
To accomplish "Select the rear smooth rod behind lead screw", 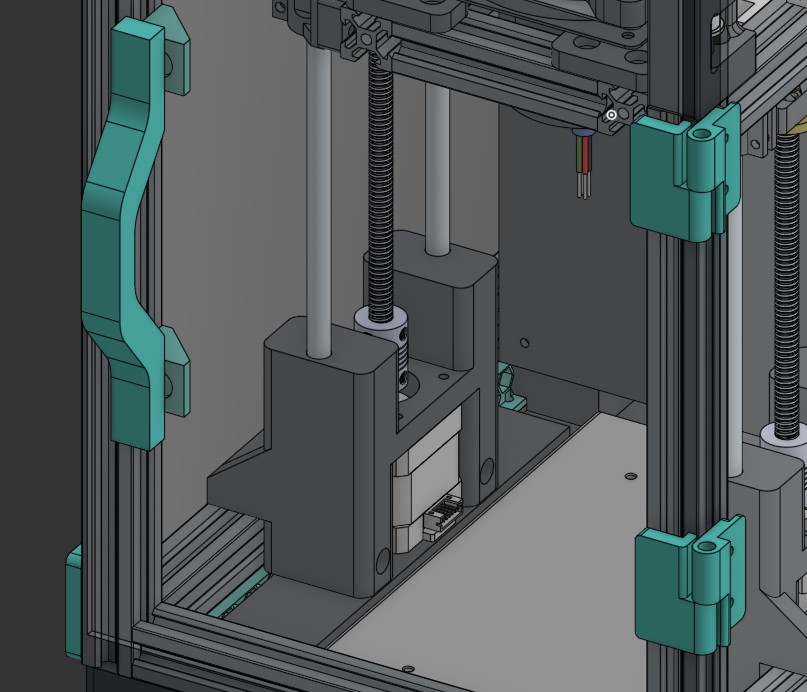I will coord(437,169).
